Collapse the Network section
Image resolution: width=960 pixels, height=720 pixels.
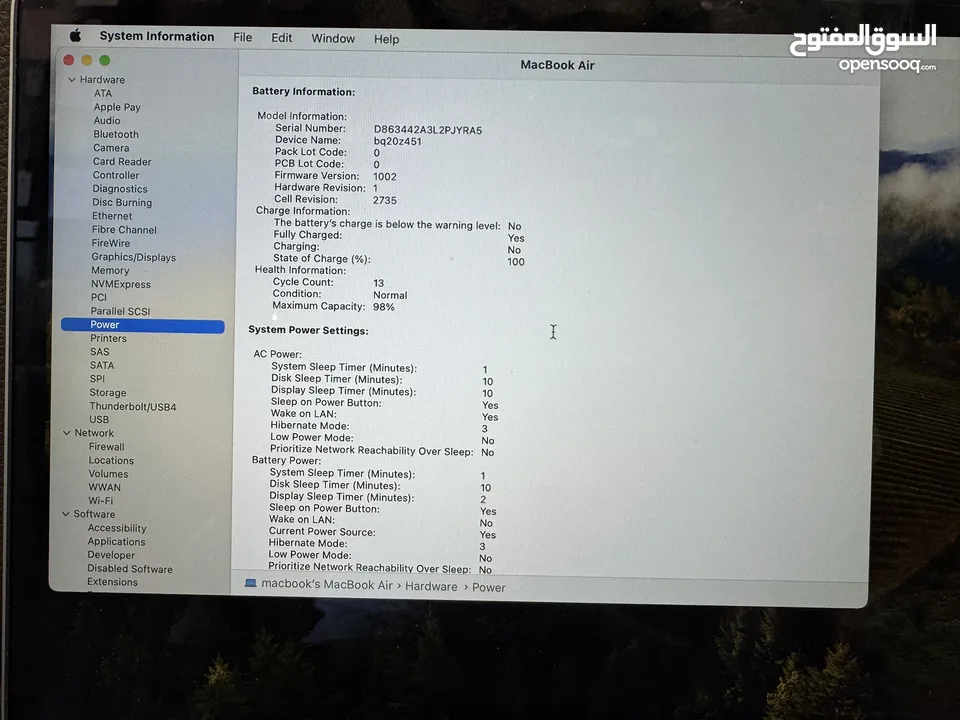67,433
